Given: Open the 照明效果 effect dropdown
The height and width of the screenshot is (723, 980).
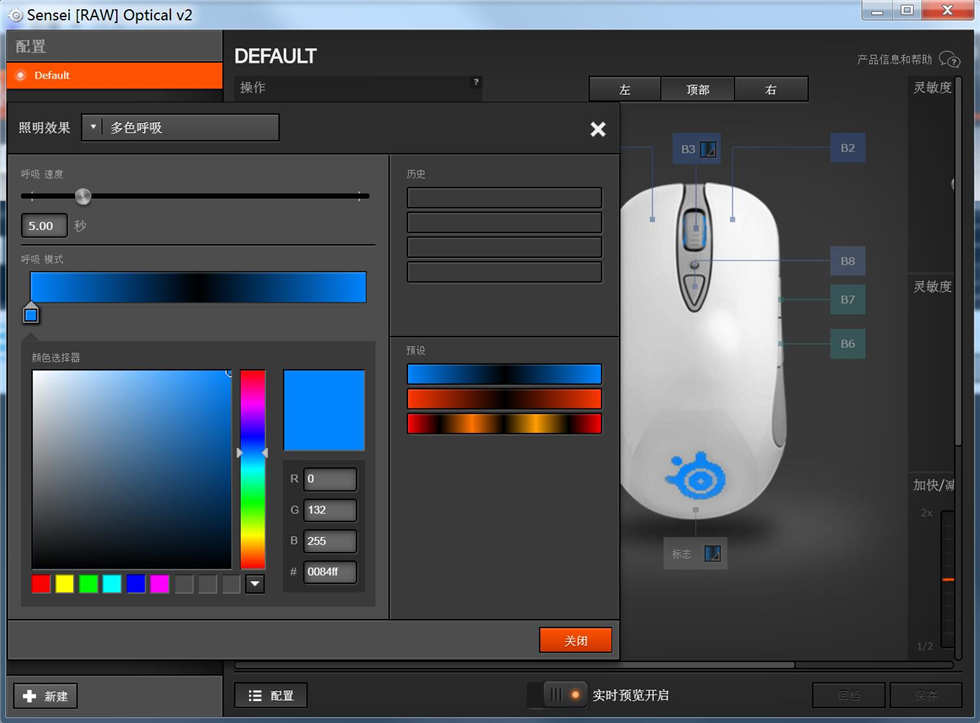Looking at the screenshot, I should pos(180,127).
